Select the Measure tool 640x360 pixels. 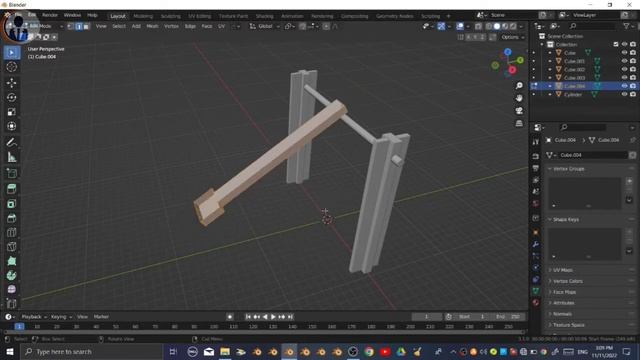pos(11,157)
